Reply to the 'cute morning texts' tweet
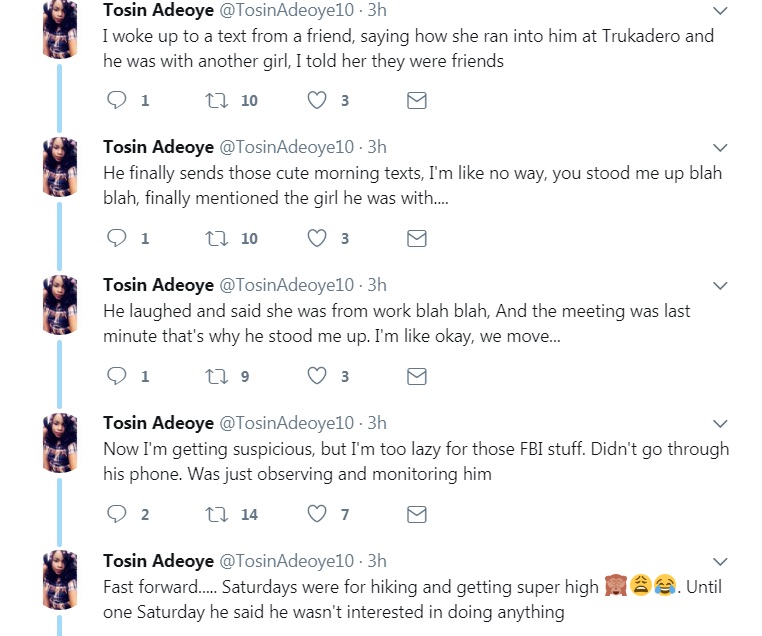Viewport: 762px width, 636px height. (116, 238)
